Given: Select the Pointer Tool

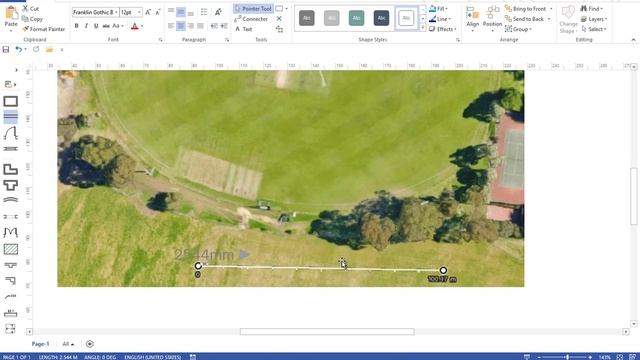Looking at the screenshot, I should [x=253, y=9].
